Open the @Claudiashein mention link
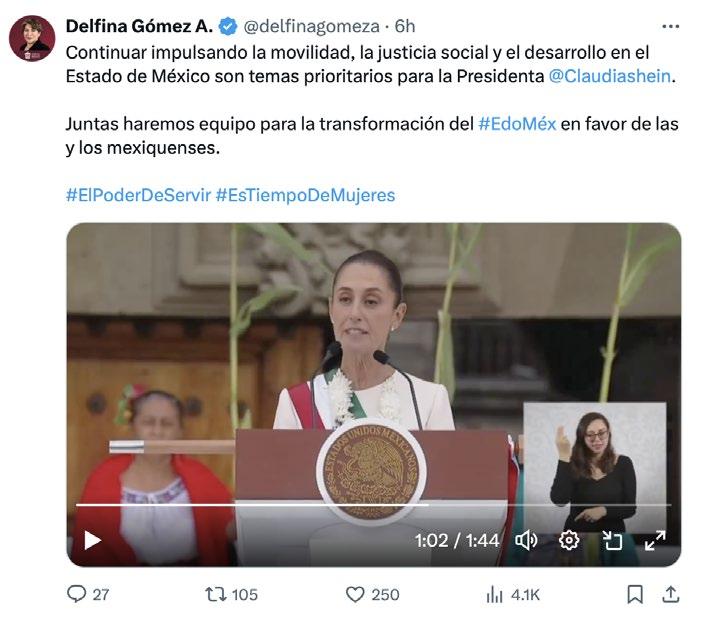Screen dimensions: 702x619 610,76
